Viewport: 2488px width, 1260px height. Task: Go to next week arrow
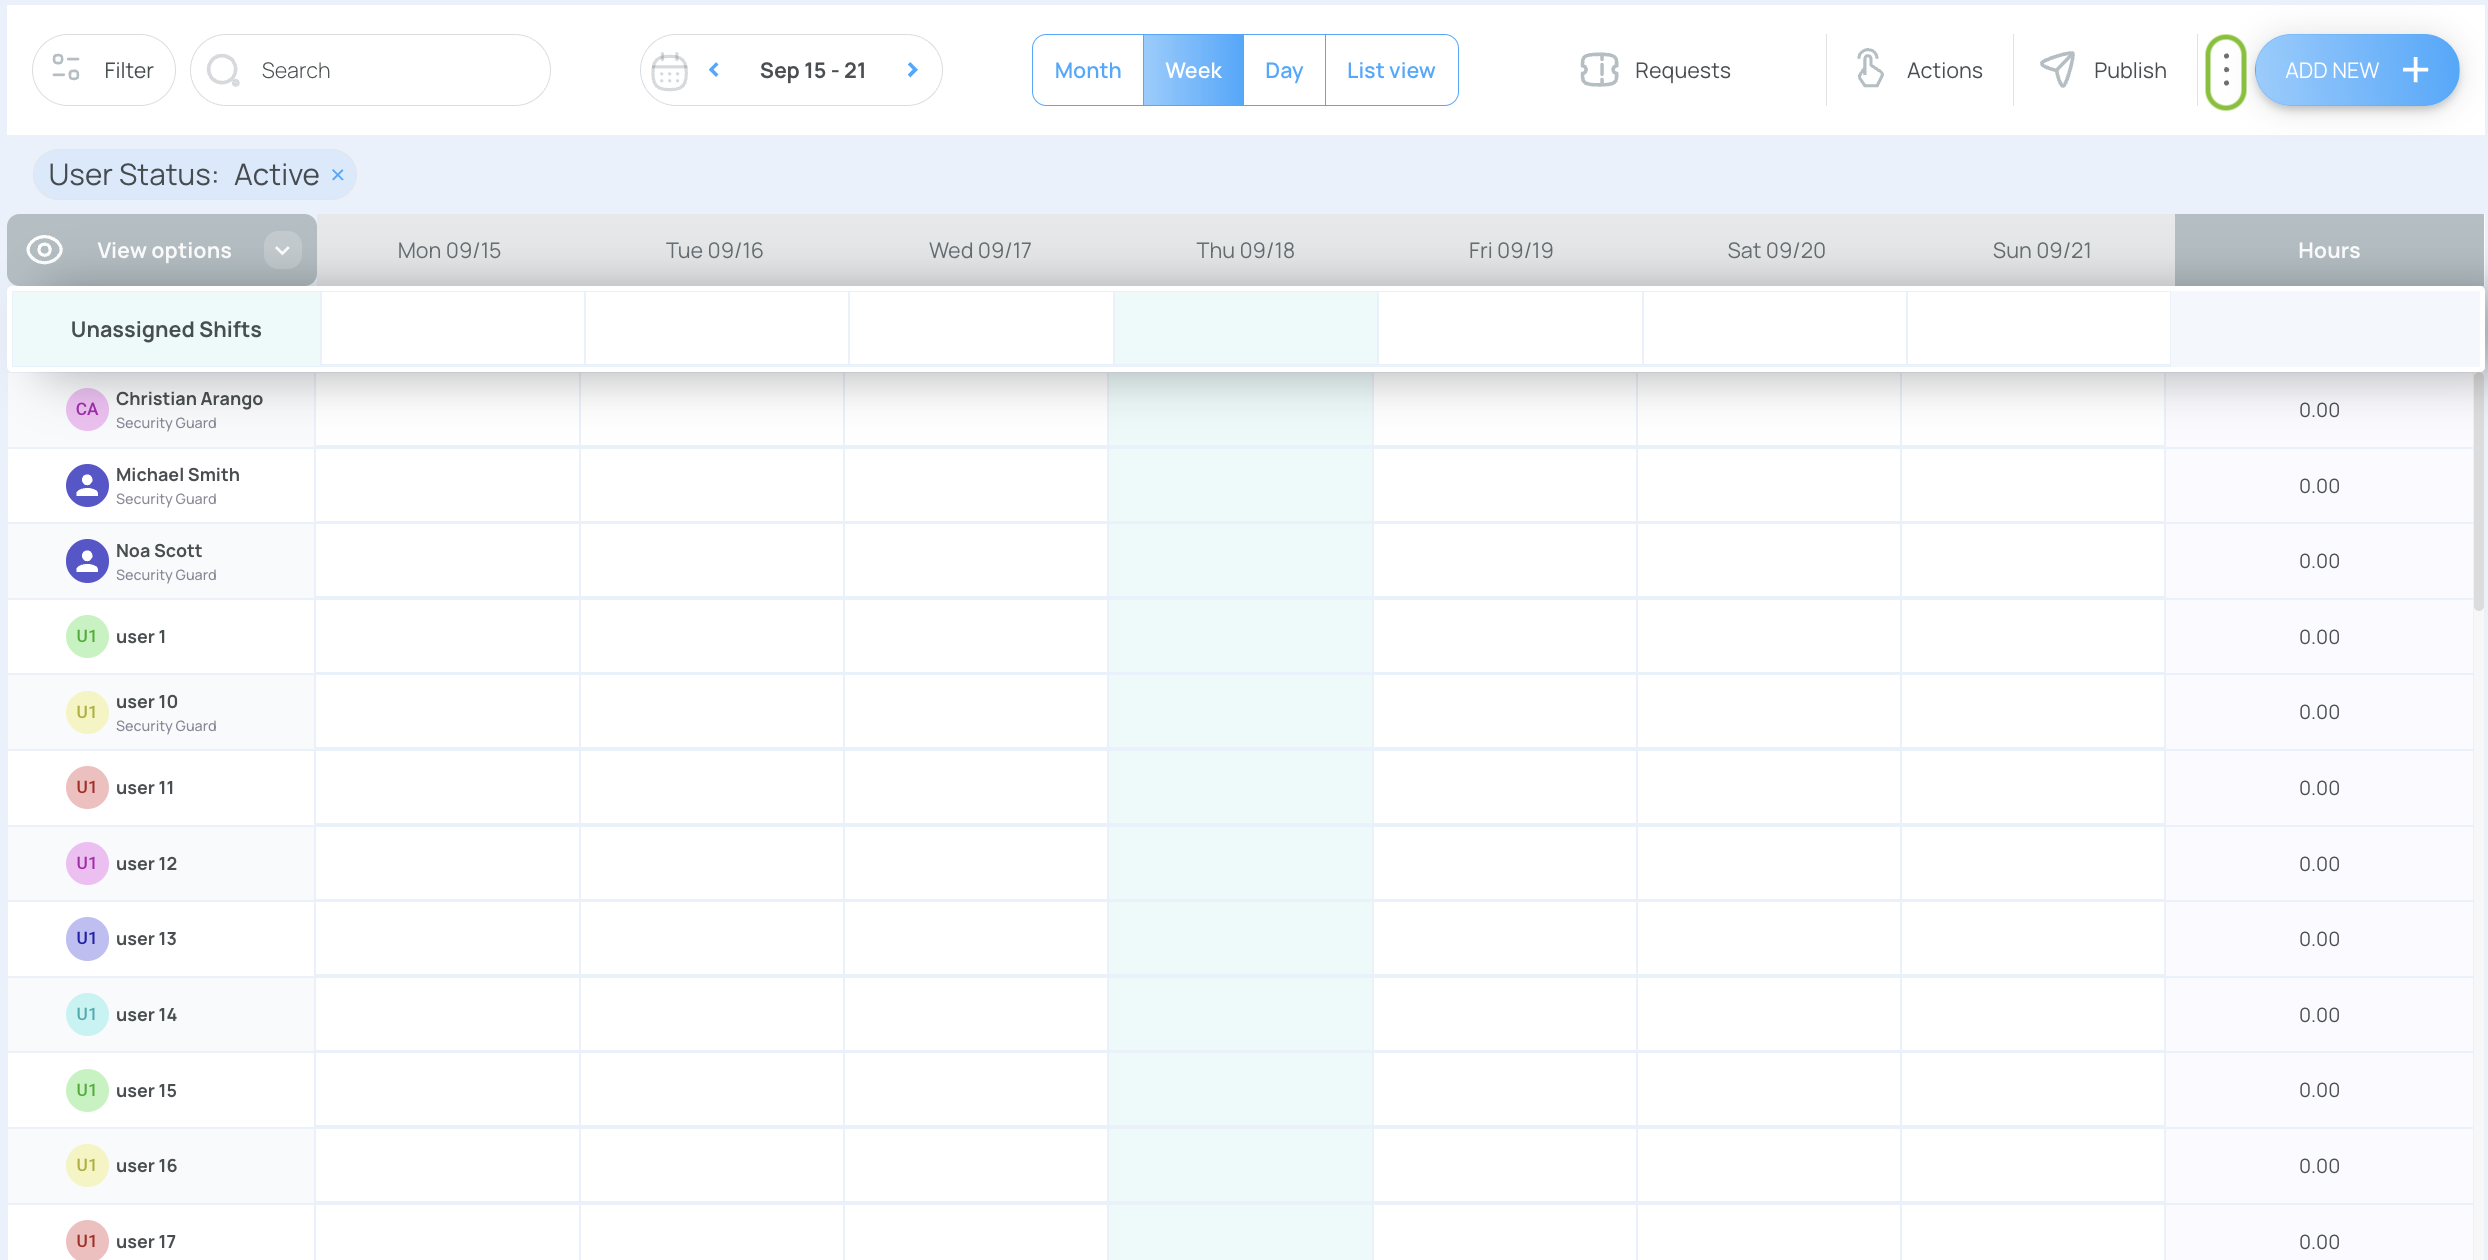912,70
